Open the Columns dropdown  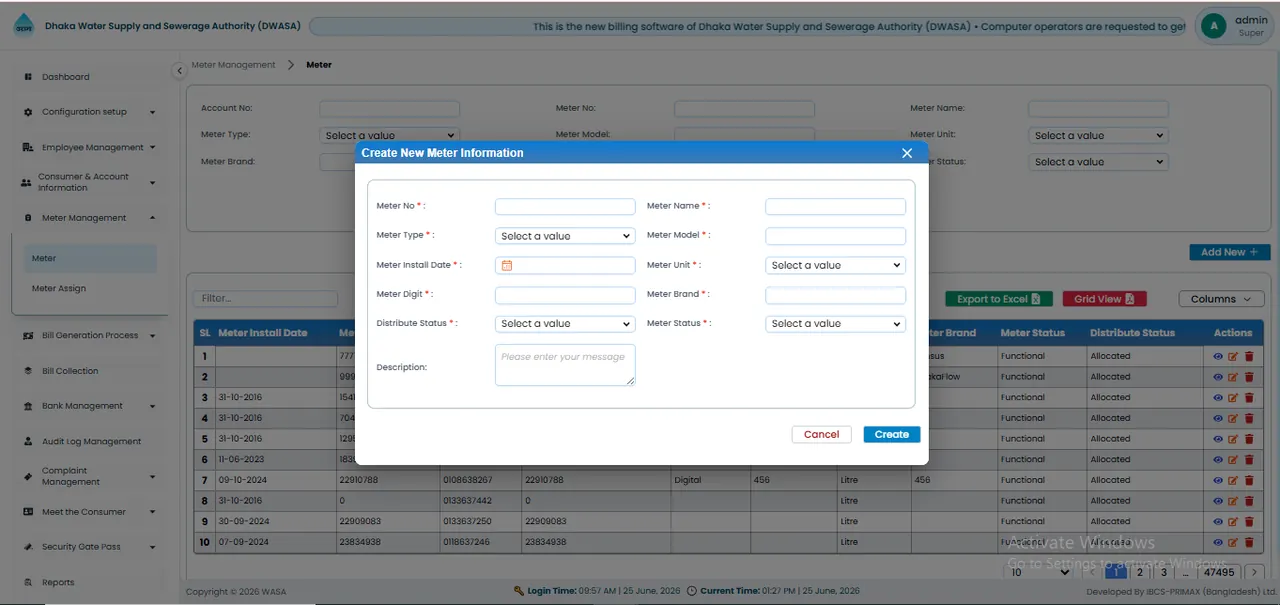pos(1221,299)
